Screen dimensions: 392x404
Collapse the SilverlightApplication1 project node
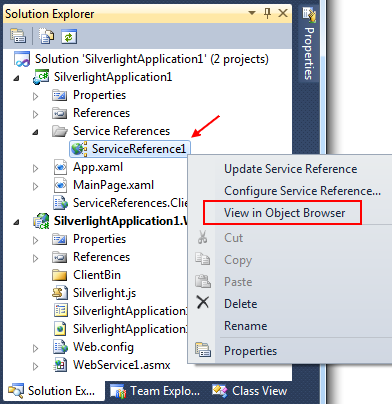tap(16, 78)
